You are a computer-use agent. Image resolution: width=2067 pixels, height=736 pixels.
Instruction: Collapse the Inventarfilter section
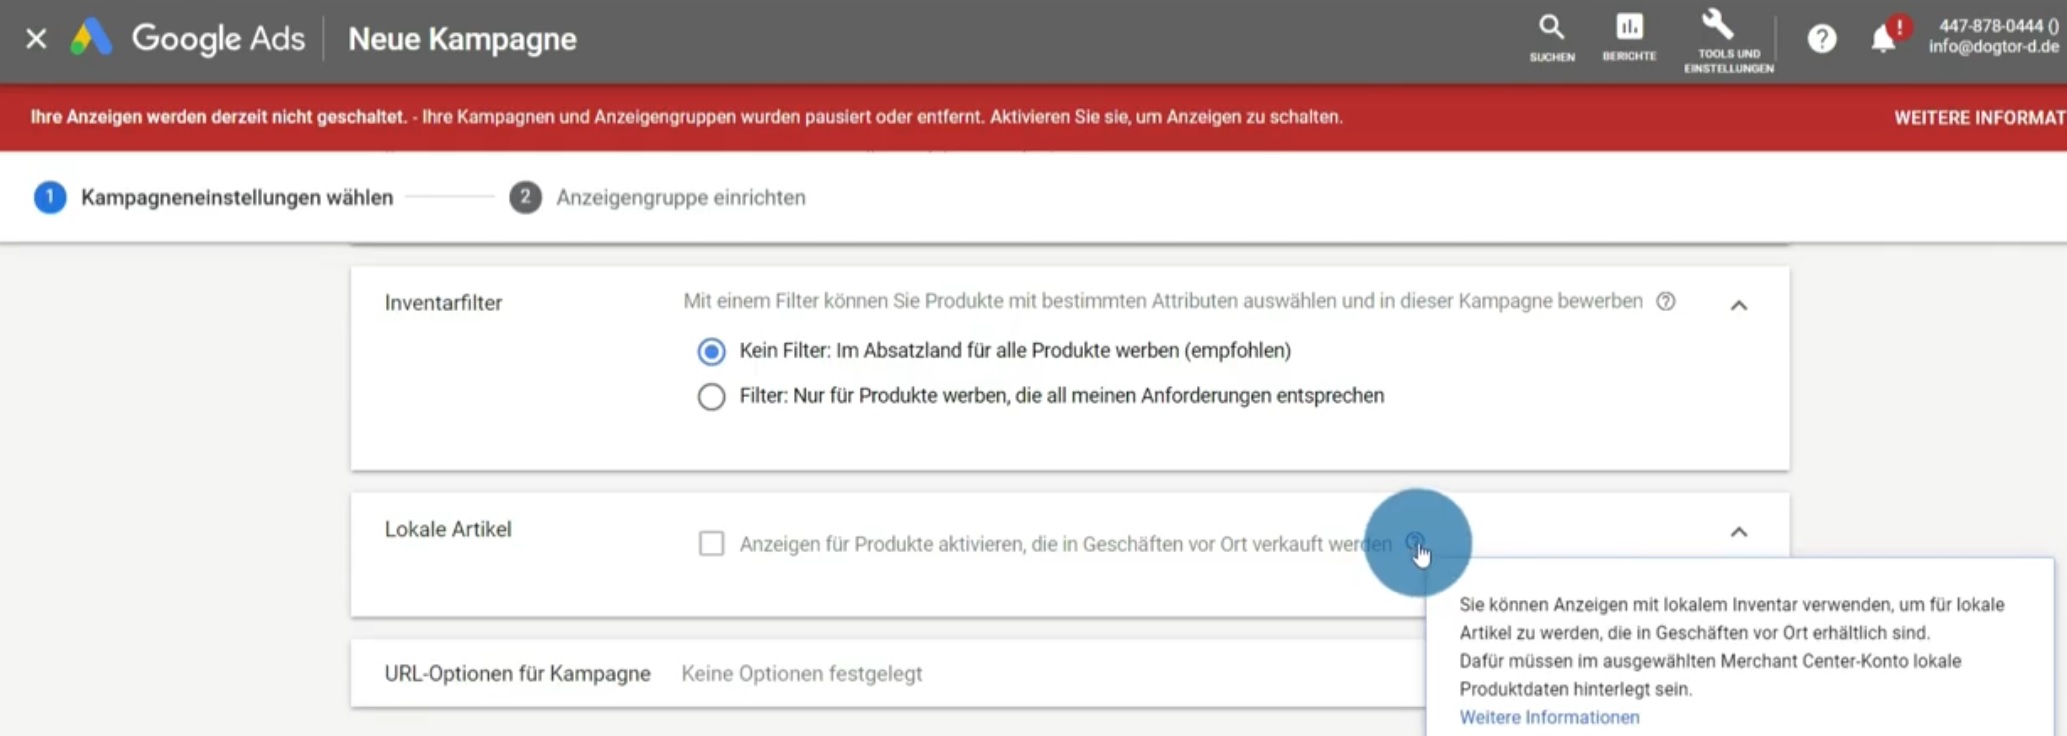click(x=1739, y=306)
